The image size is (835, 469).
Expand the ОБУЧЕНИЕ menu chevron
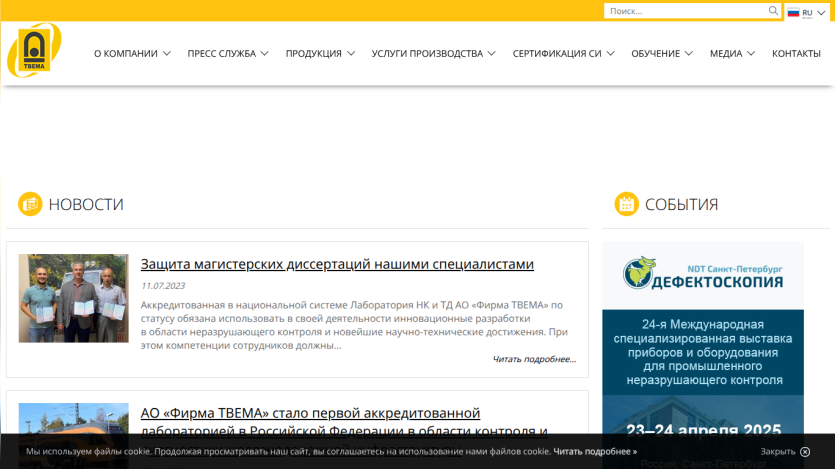pos(689,53)
